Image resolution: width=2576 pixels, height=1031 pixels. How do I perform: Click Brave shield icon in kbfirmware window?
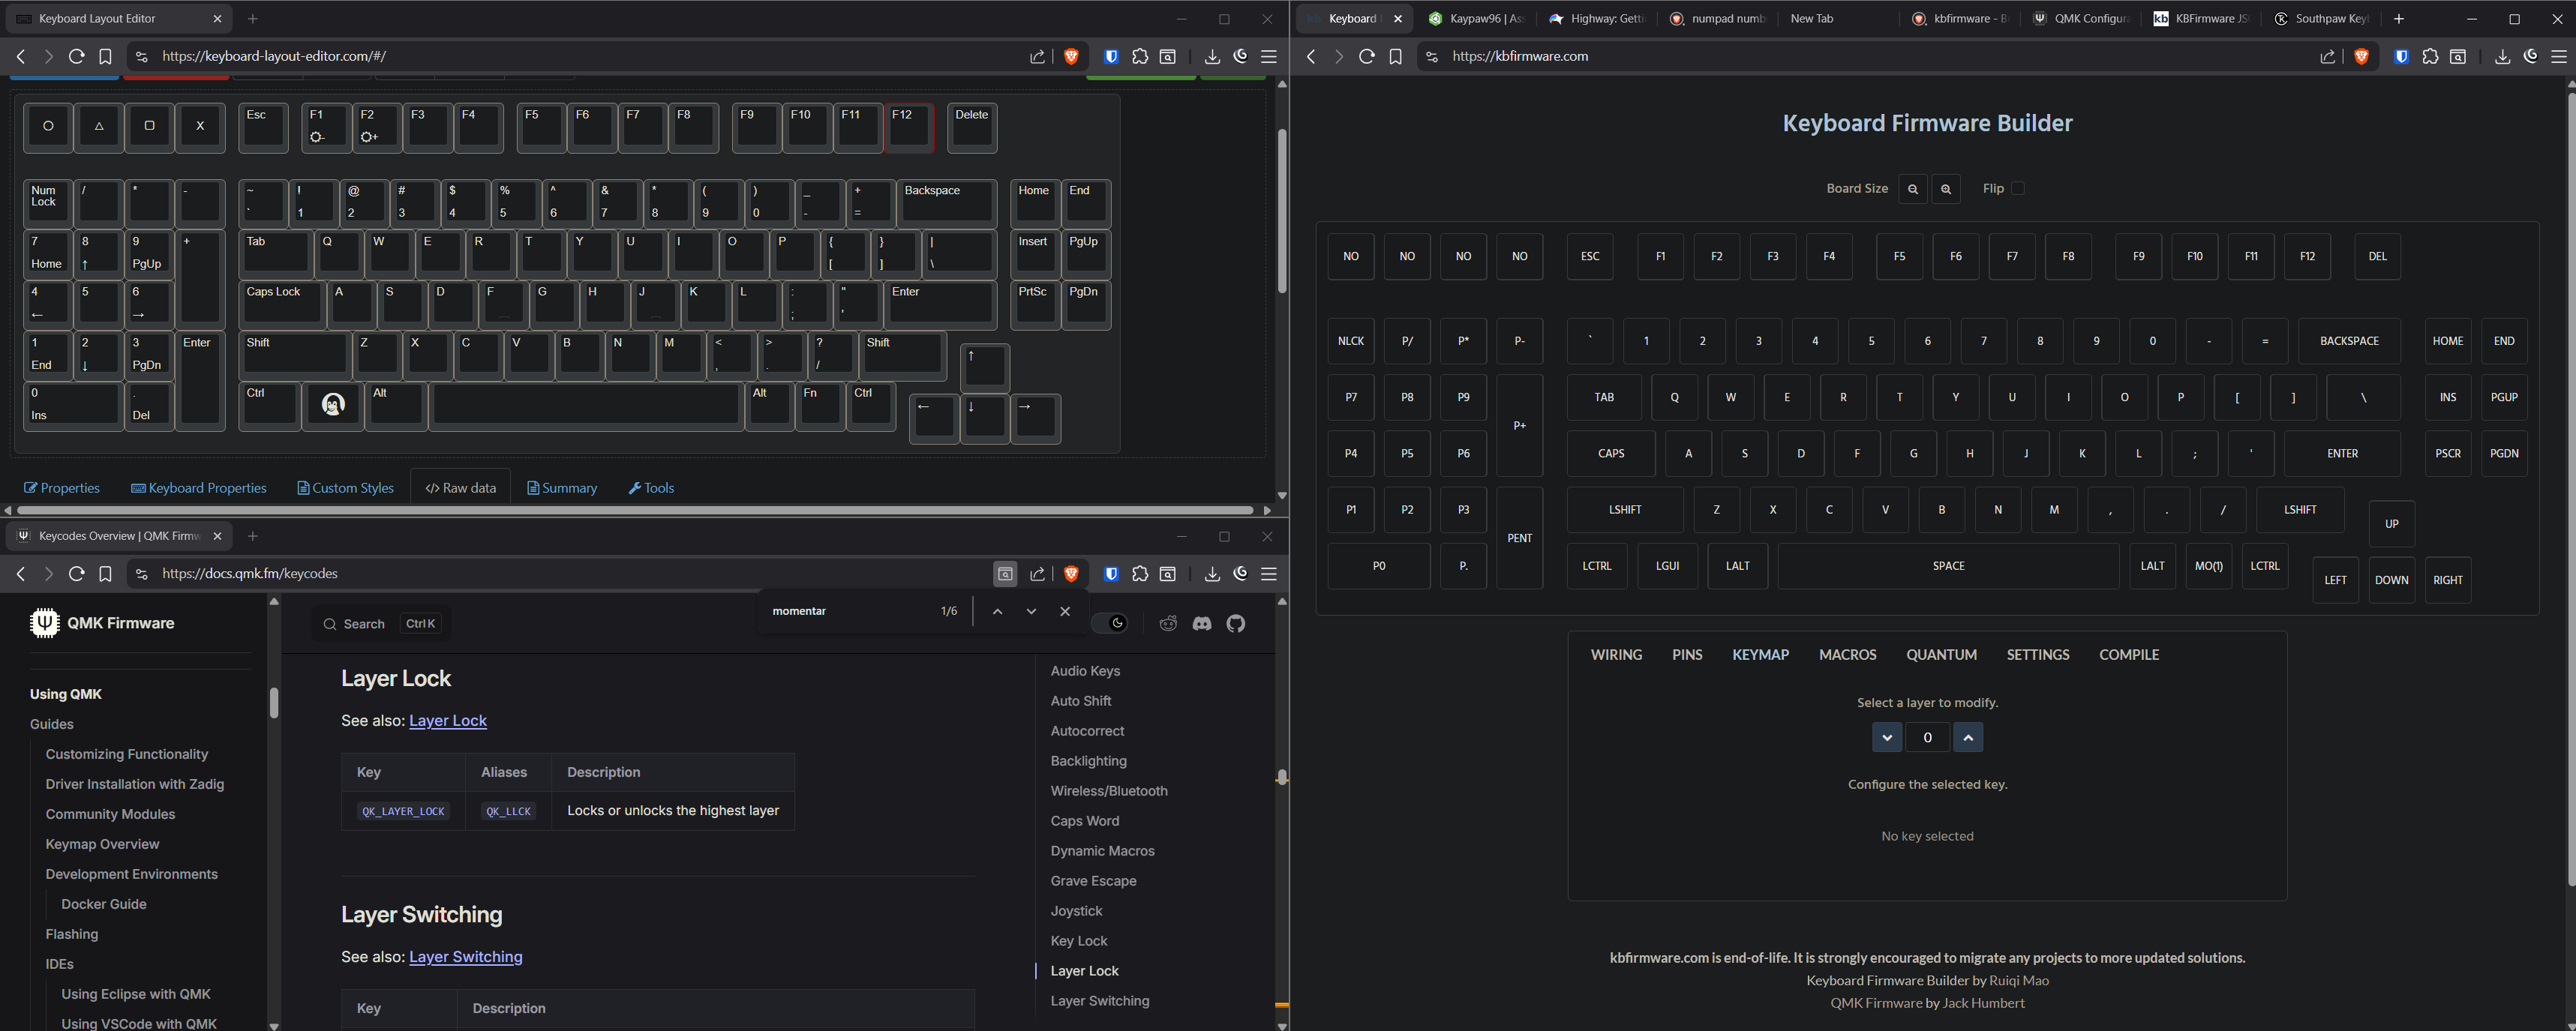coord(2361,57)
